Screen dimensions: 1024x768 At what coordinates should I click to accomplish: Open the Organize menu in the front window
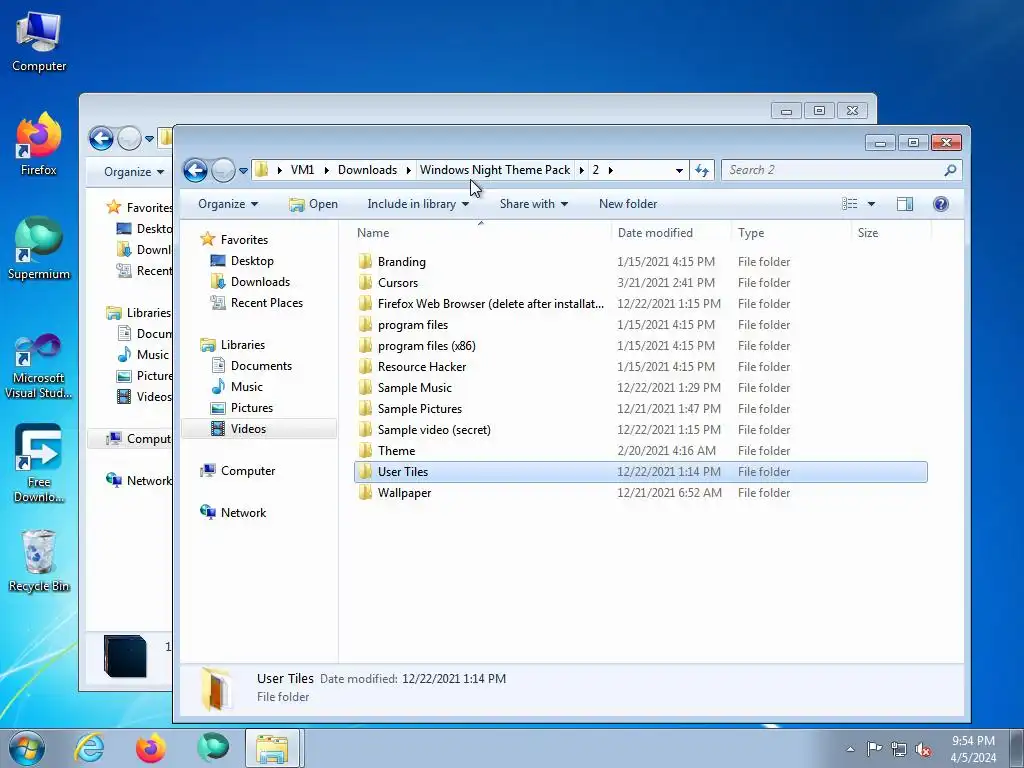228,204
